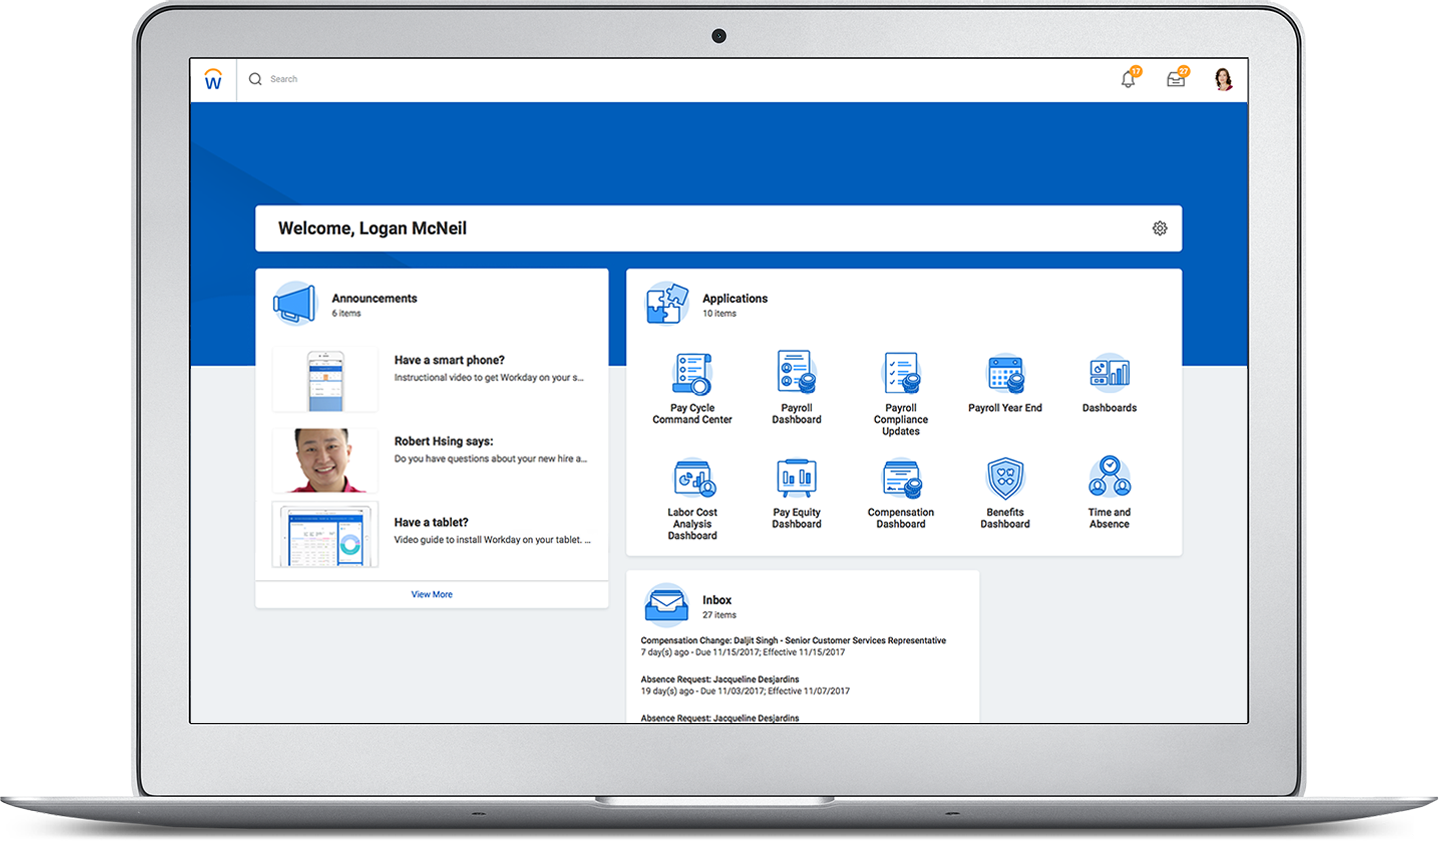Image resolution: width=1440 pixels, height=854 pixels.
Task: Open the user profile avatar menu
Action: point(1223,80)
